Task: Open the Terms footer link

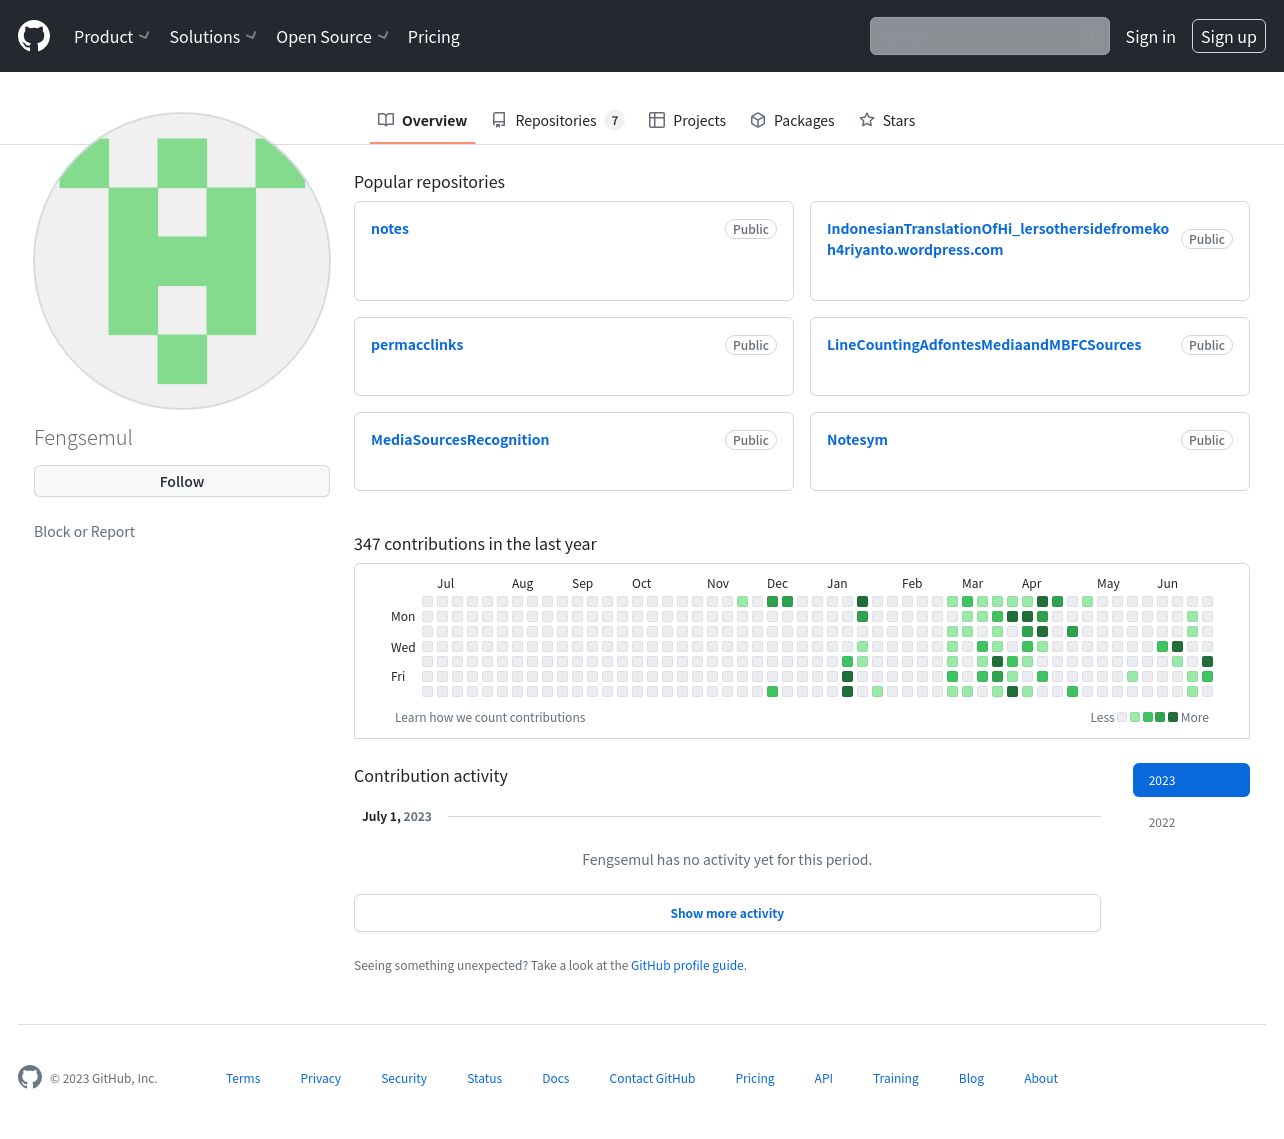Action: (x=243, y=1078)
